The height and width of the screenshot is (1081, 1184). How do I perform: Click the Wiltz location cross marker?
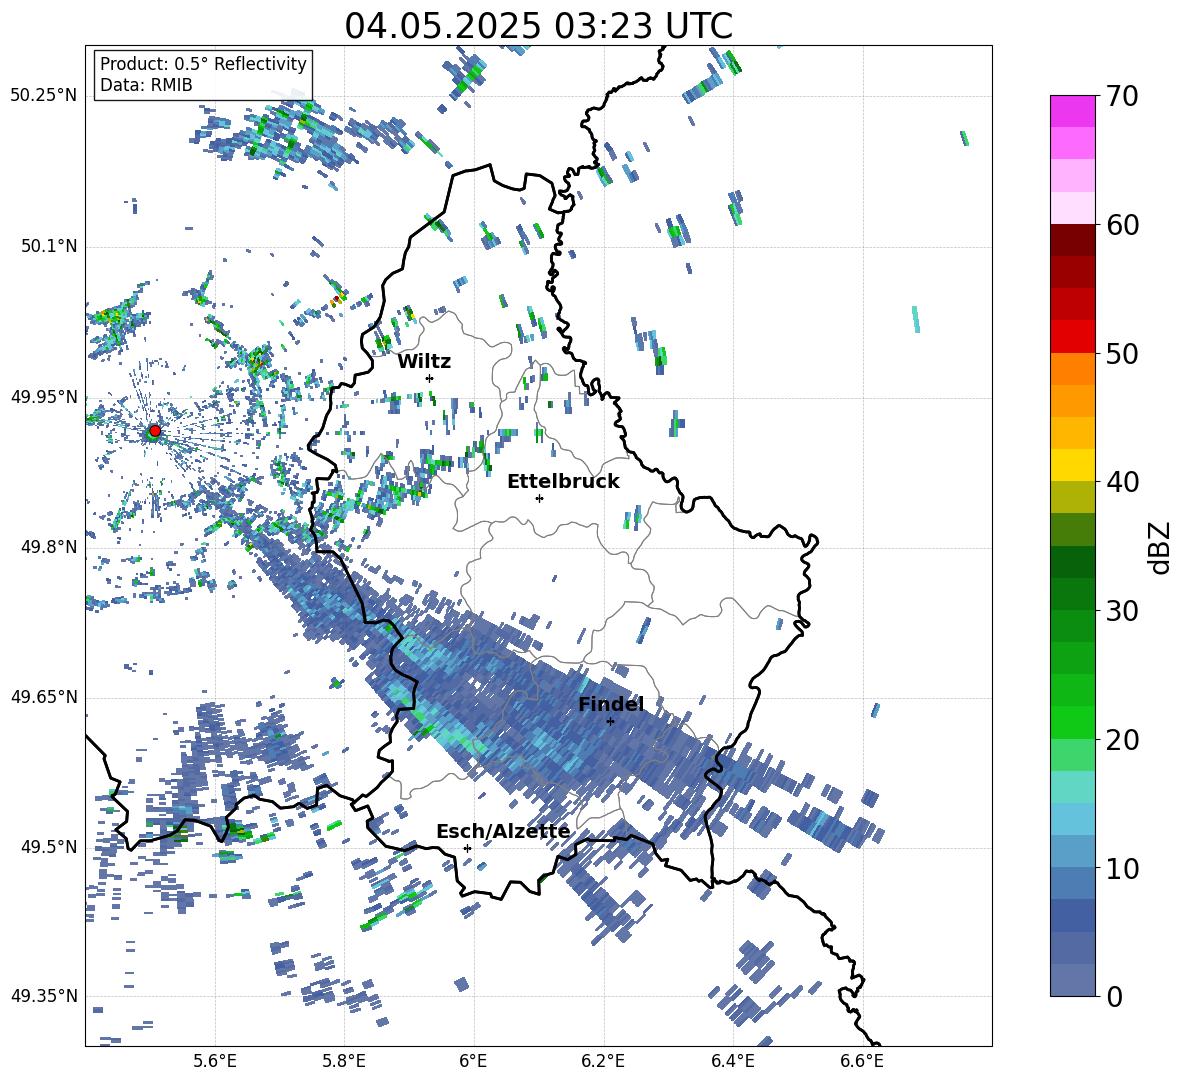(x=430, y=378)
